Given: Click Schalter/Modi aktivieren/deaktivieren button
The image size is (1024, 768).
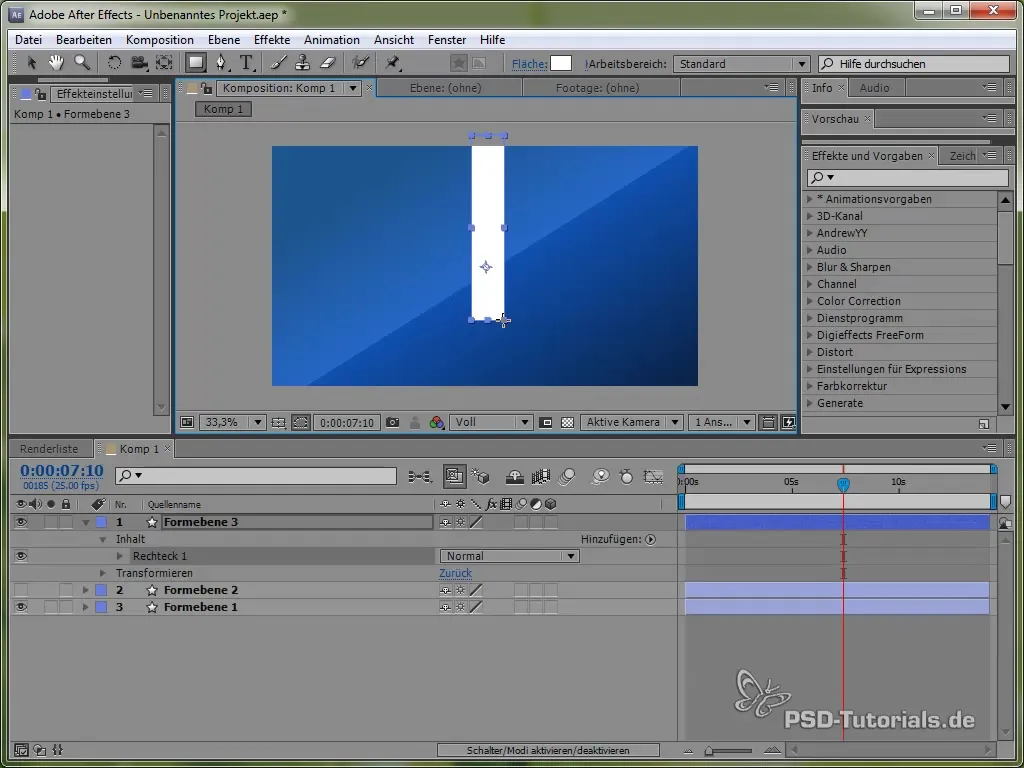Looking at the screenshot, I should click(x=548, y=750).
